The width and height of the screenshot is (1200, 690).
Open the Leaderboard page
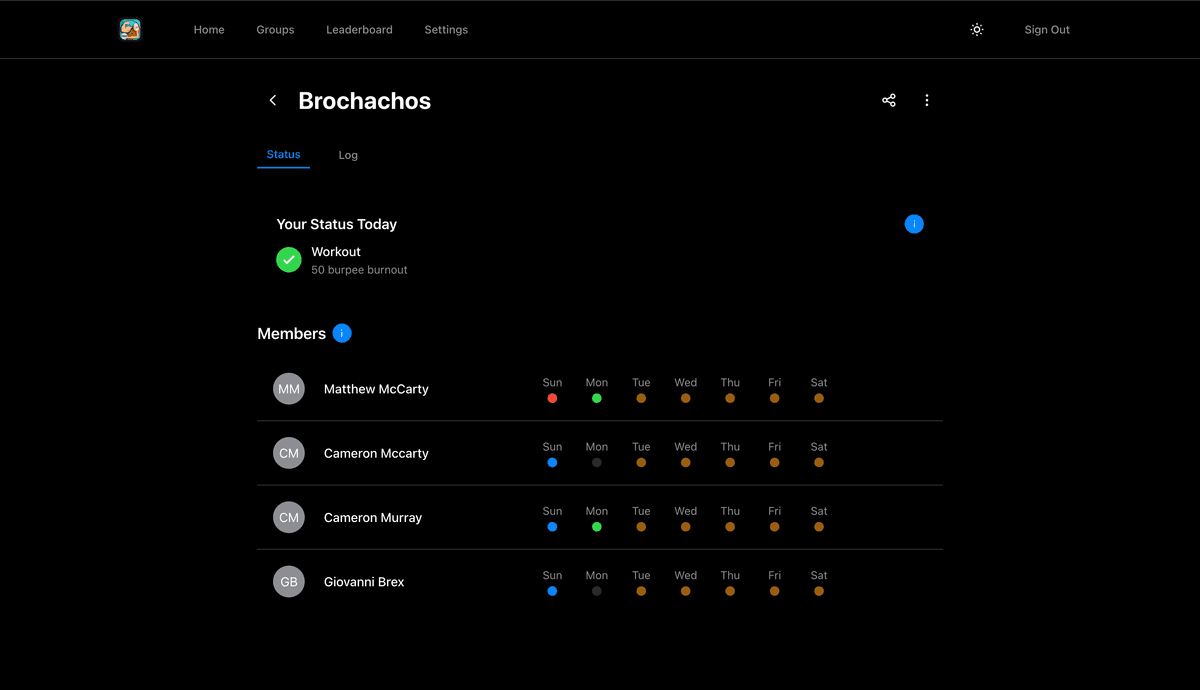click(359, 30)
